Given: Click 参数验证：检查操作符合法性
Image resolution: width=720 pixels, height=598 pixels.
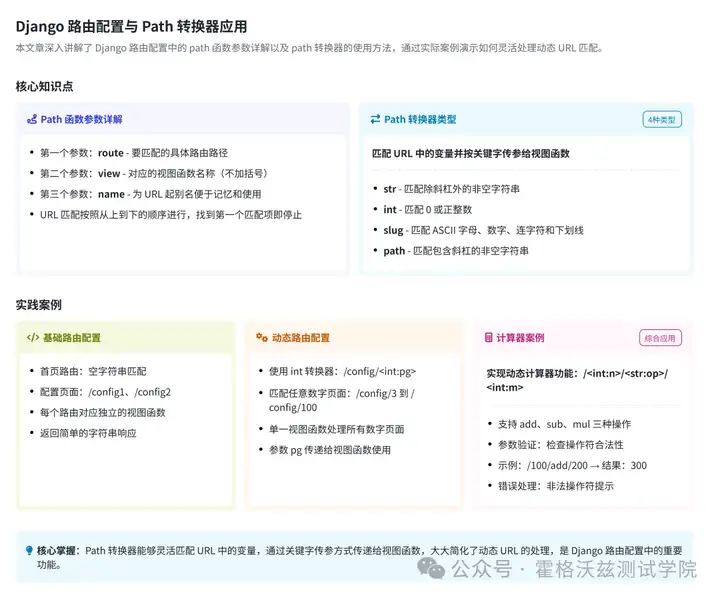Looking at the screenshot, I should 561,445.
